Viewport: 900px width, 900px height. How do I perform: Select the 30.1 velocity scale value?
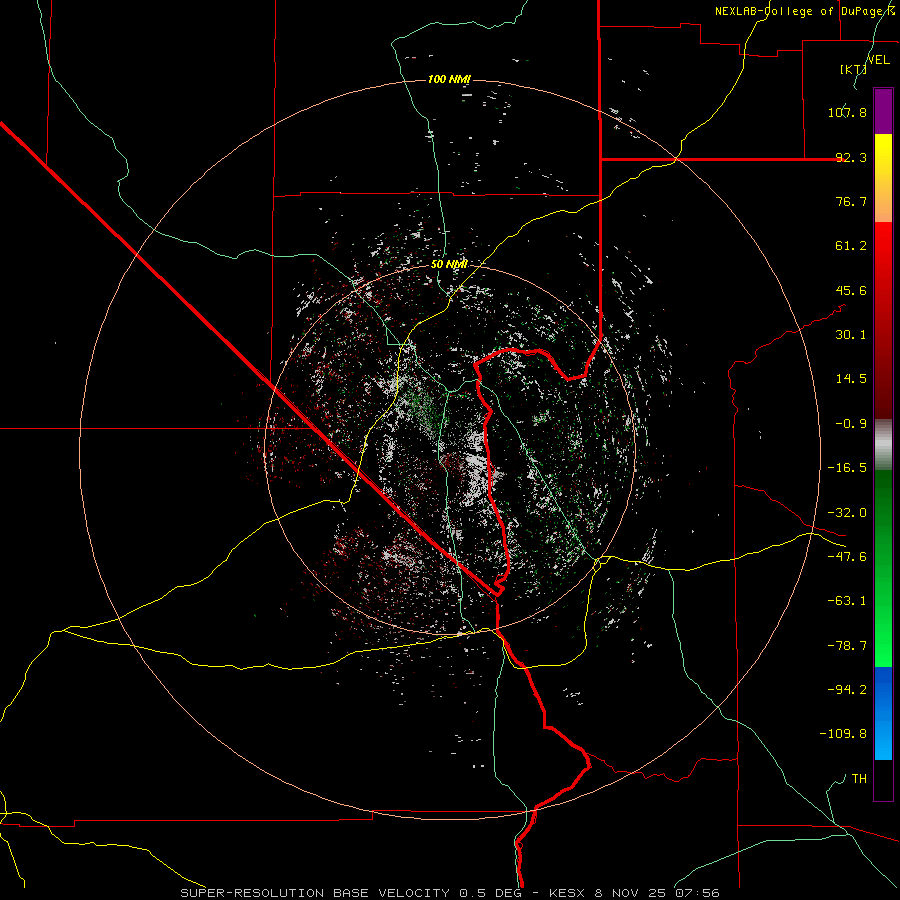pyautogui.click(x=851, y=335)
